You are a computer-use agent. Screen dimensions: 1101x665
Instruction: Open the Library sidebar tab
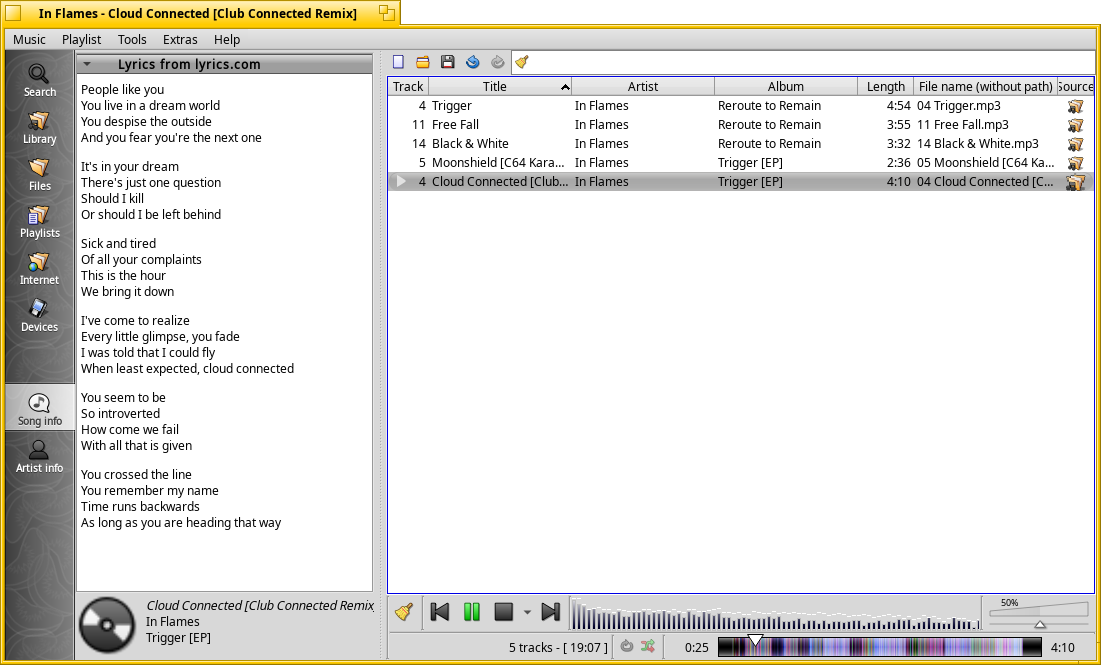pos(39,127)
